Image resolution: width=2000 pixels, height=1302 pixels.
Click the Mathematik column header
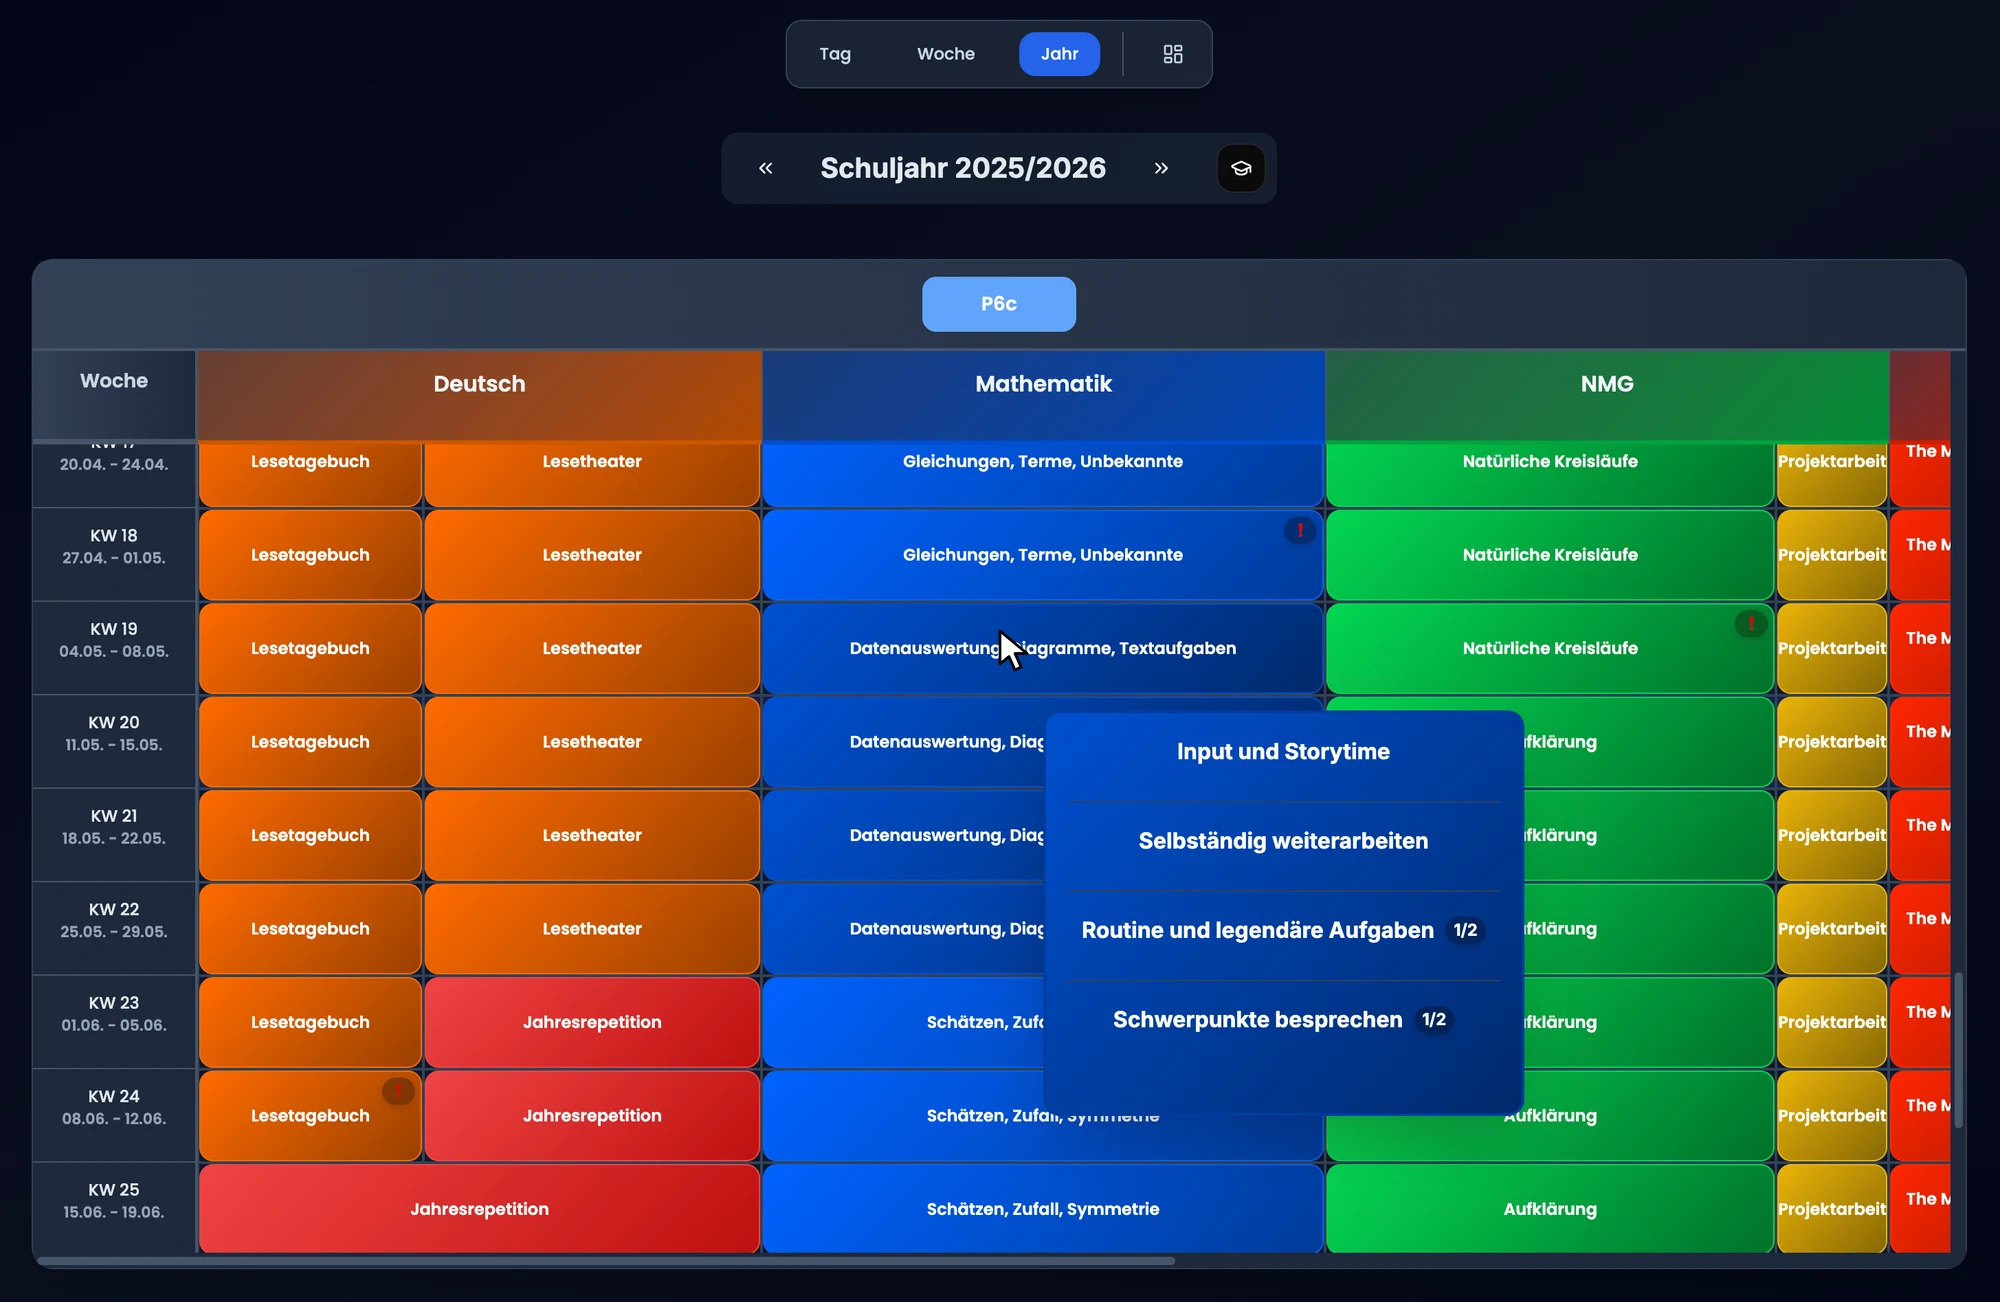(1043, 395)
